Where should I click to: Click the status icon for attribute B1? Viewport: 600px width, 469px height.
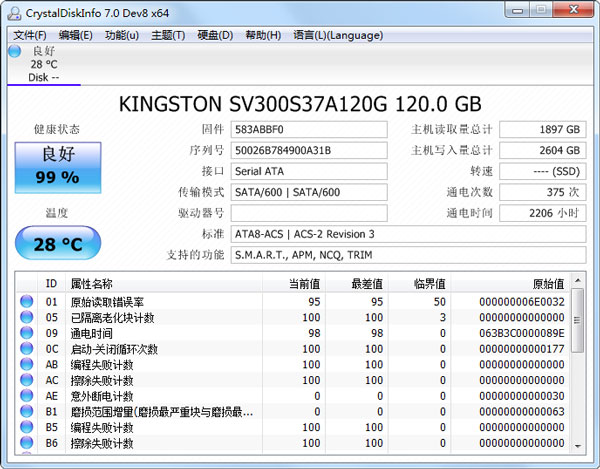click(x=26, y=411)
